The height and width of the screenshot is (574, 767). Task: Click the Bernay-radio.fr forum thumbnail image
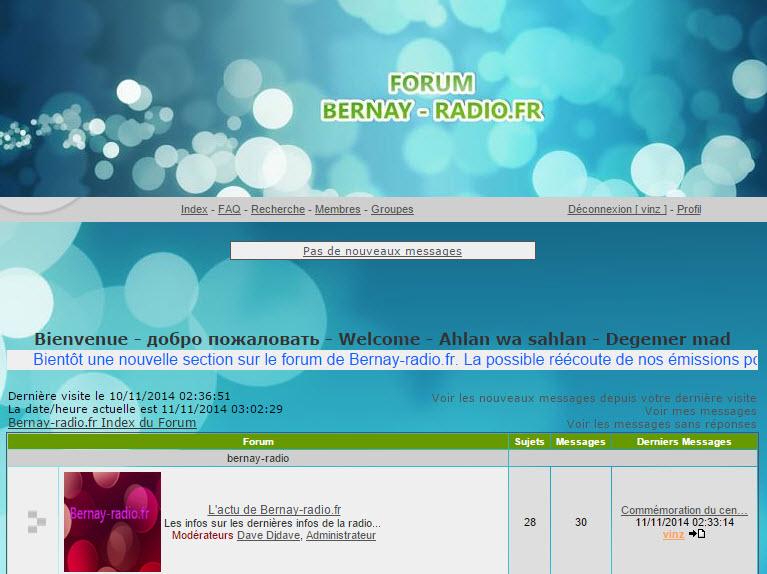[x=113, y=522]
